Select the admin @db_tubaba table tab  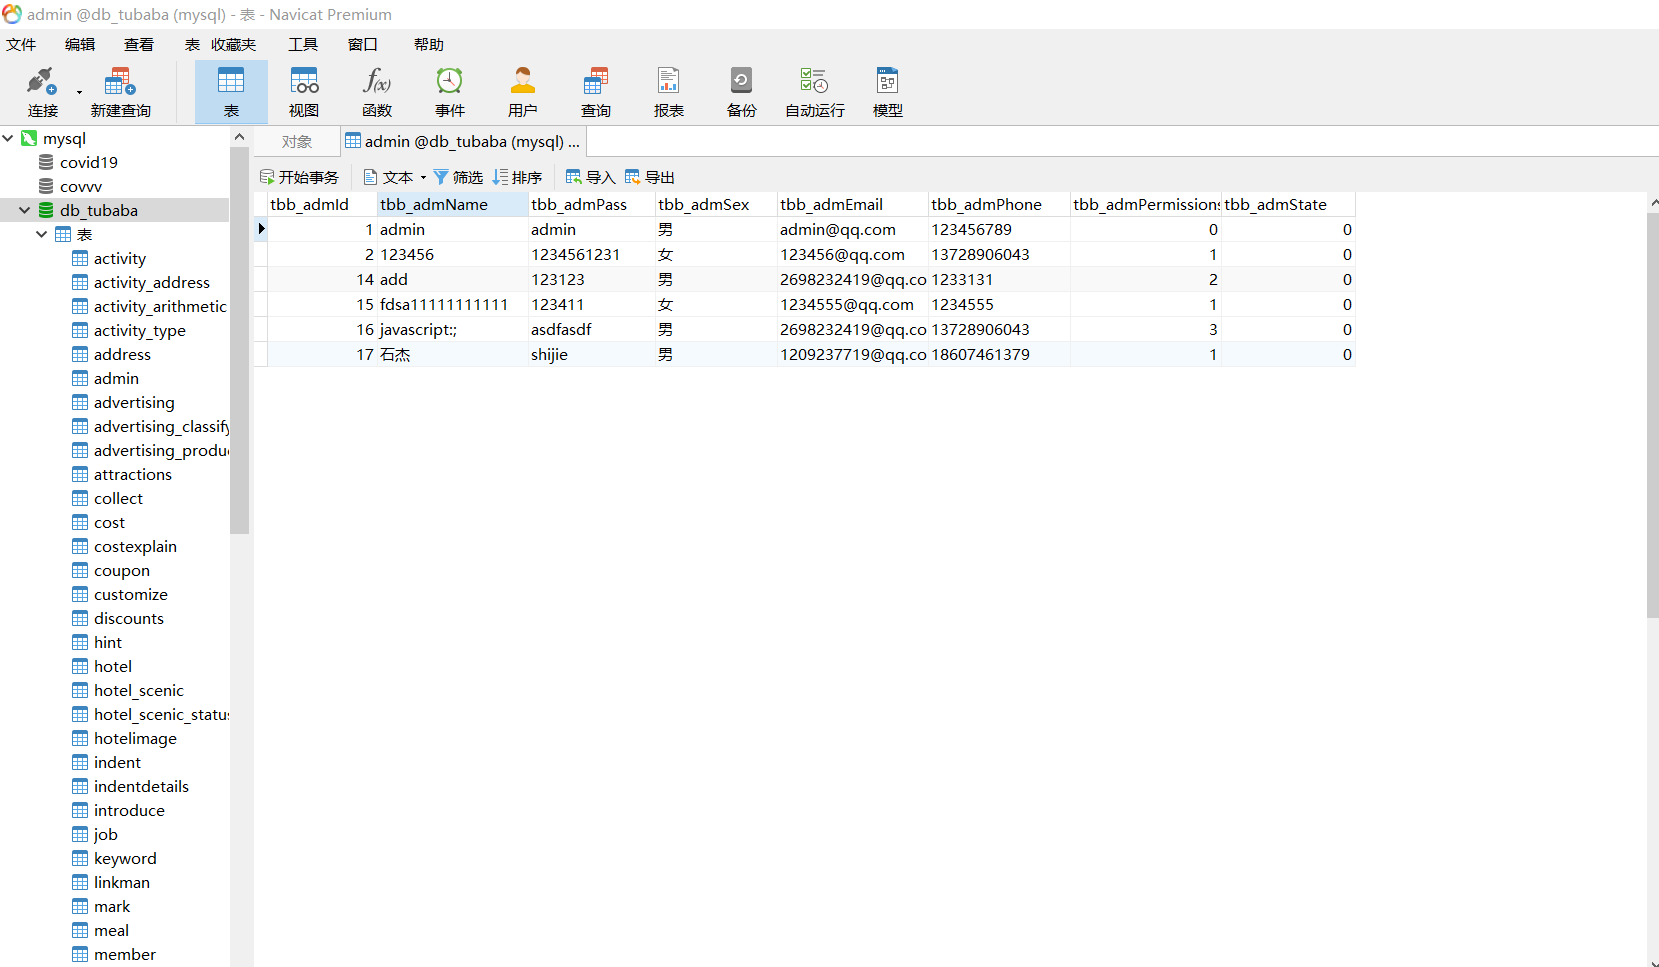click(x=463, y=142)
